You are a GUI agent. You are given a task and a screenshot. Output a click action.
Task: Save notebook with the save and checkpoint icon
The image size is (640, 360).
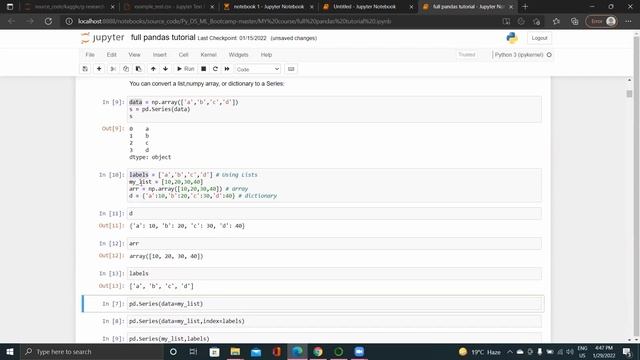point(85,69)
